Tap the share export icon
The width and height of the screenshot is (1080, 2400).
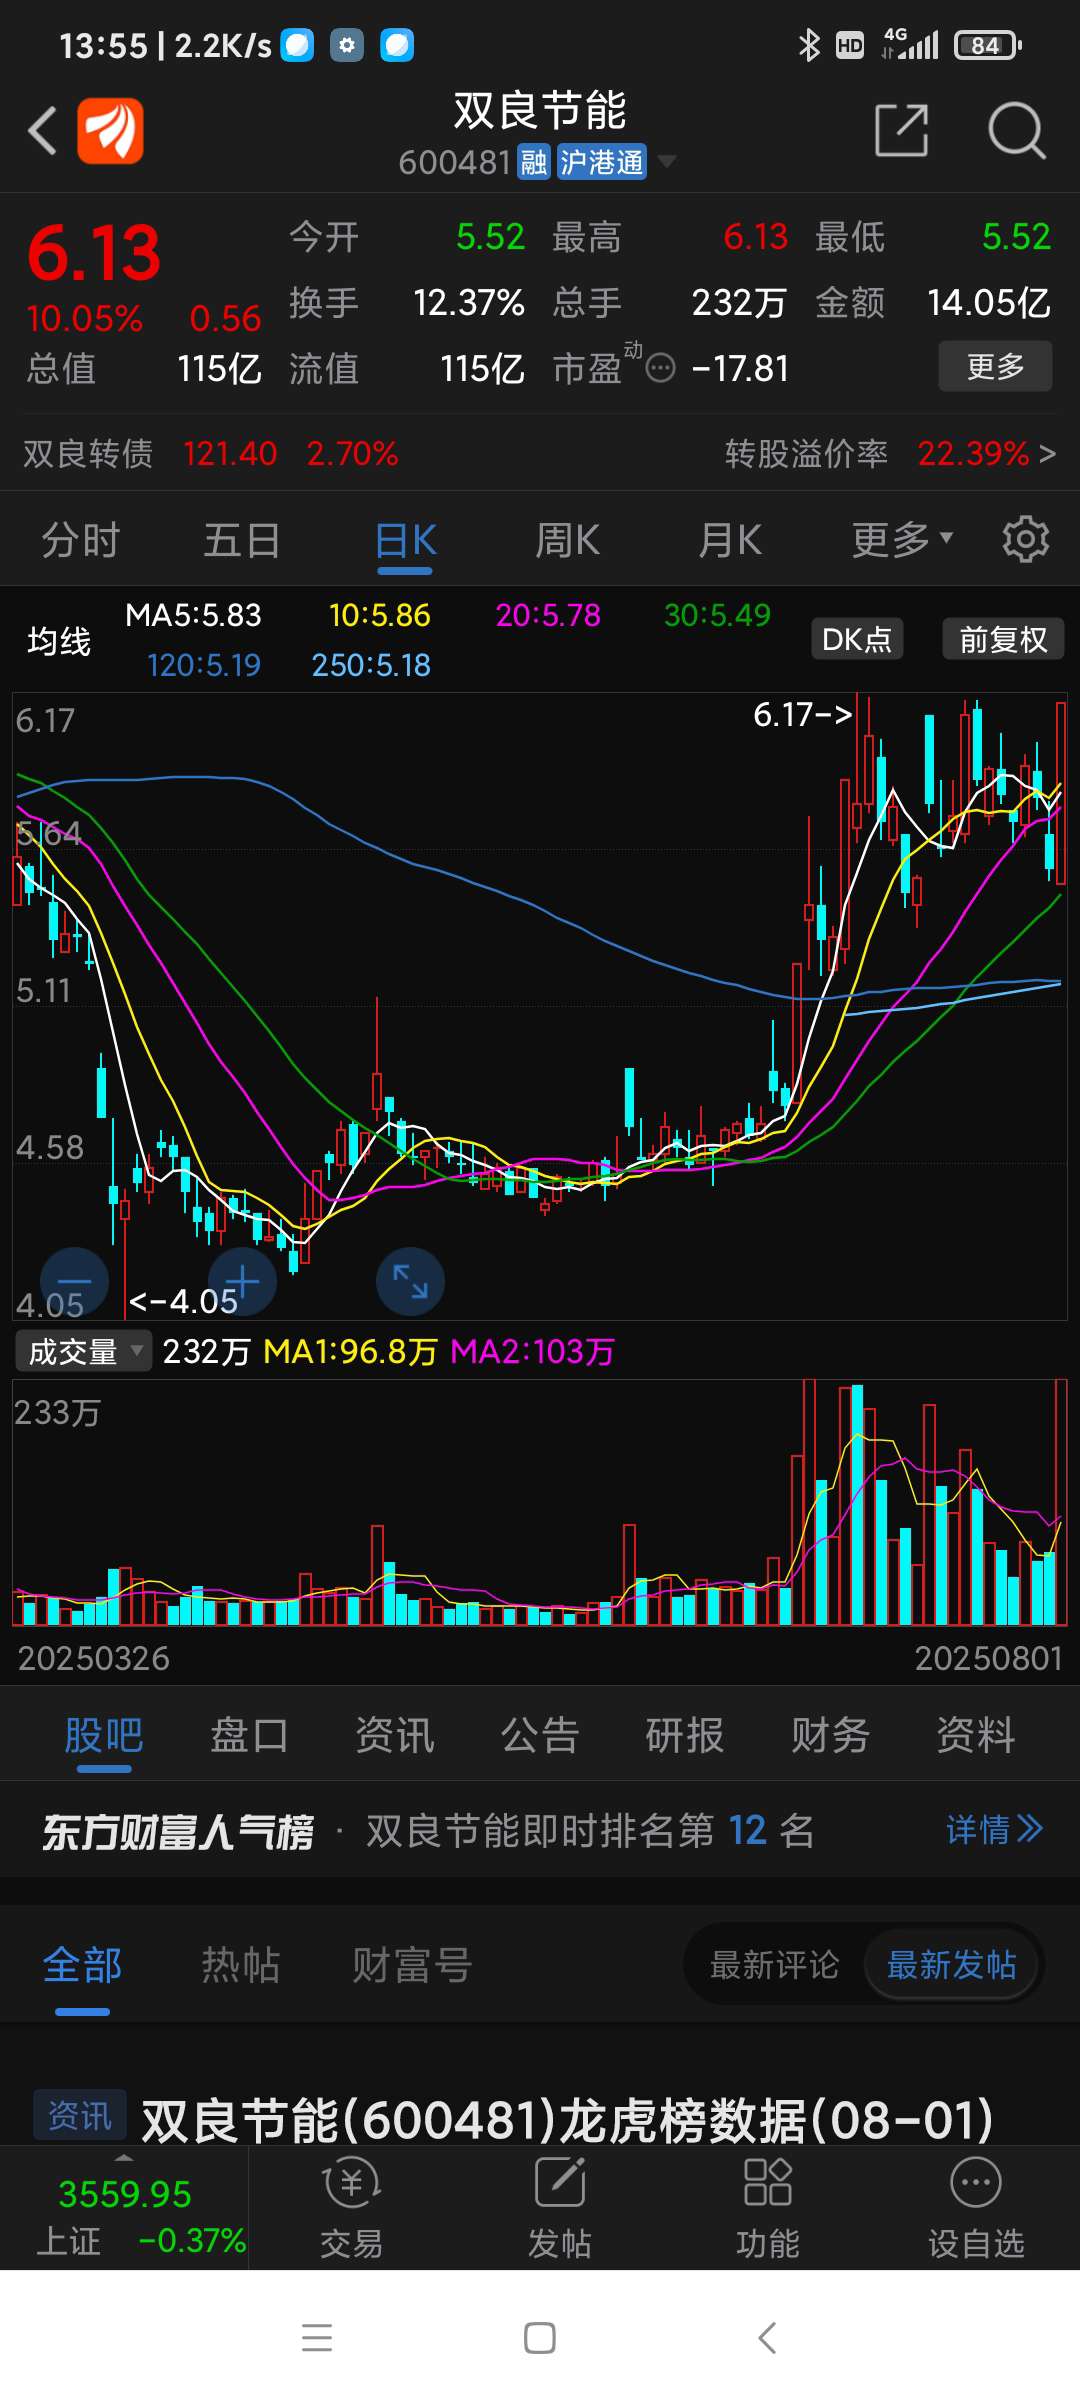(902, 130)
